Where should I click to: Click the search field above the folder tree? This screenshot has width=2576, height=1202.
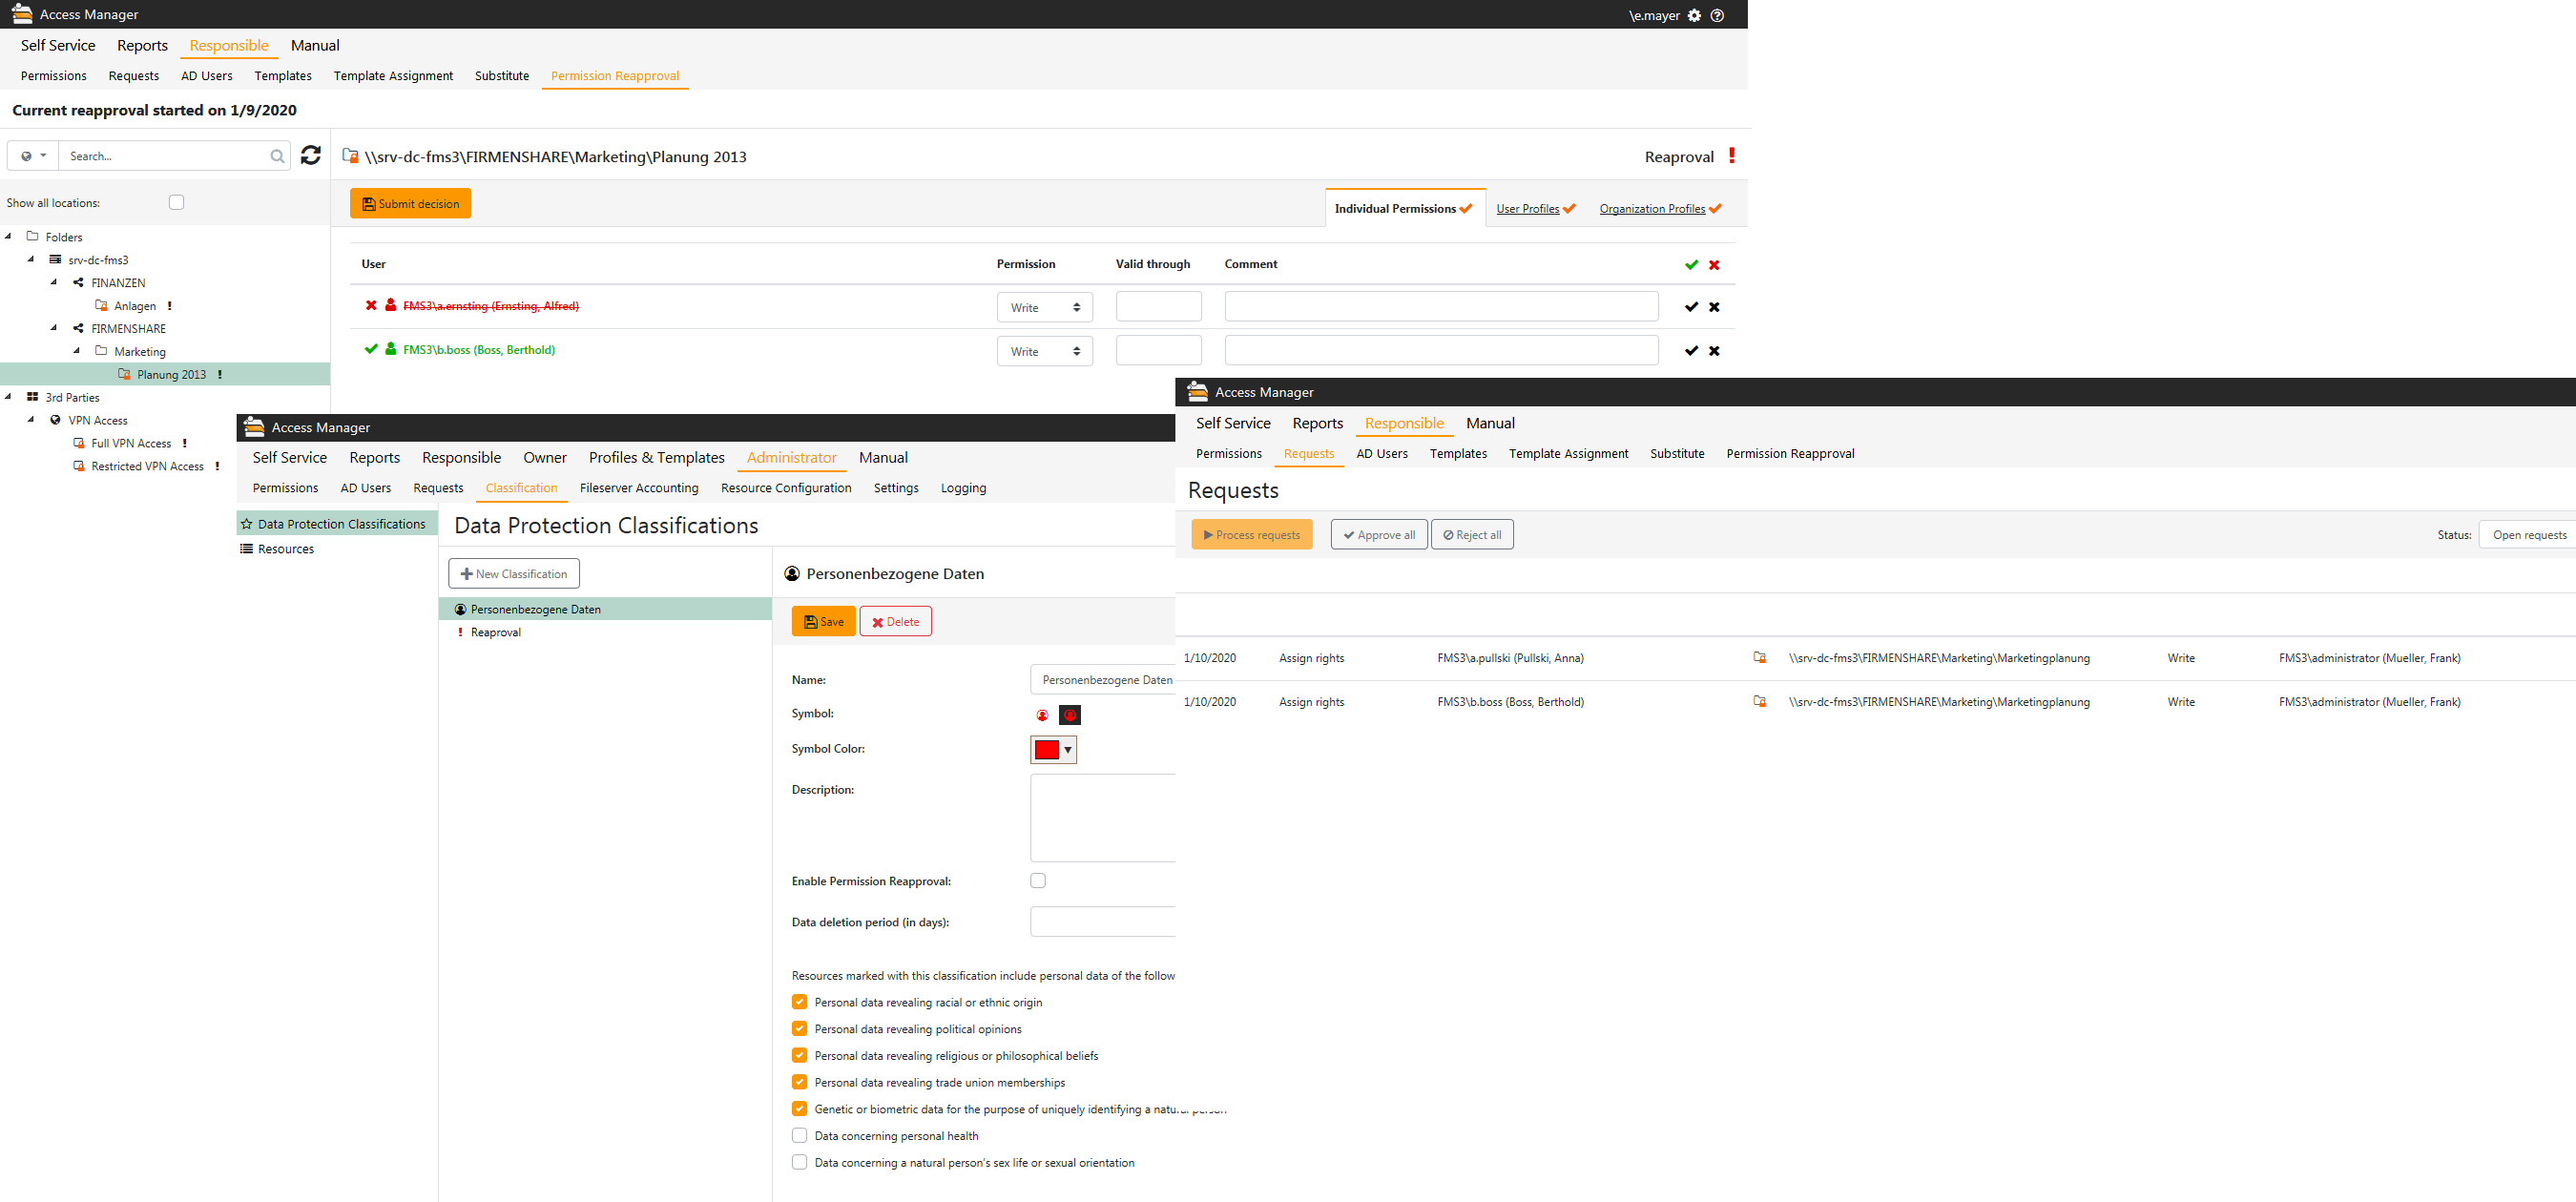[165, 155]
